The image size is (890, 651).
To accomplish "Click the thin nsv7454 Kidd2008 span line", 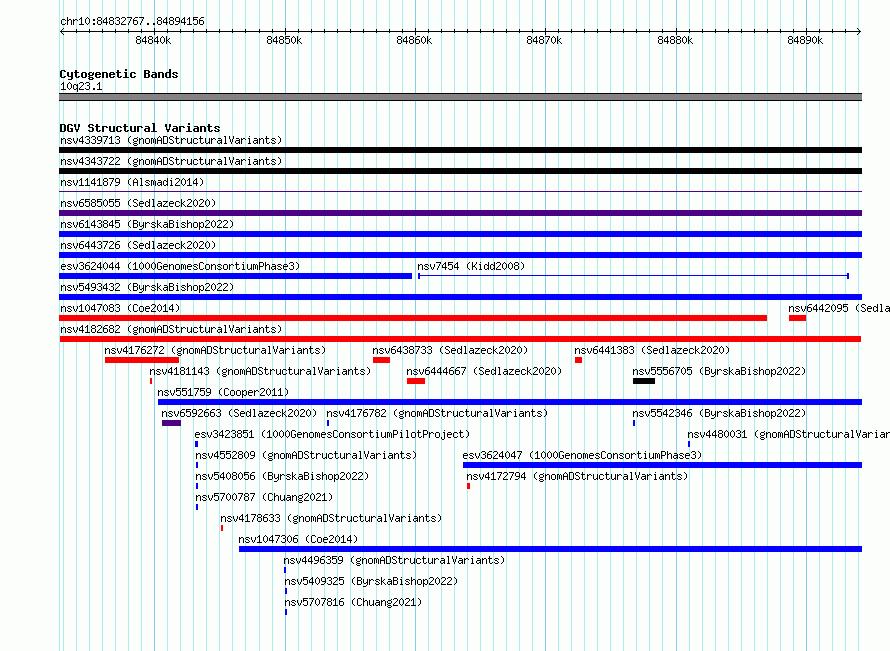I will click(x=633, y=276).
